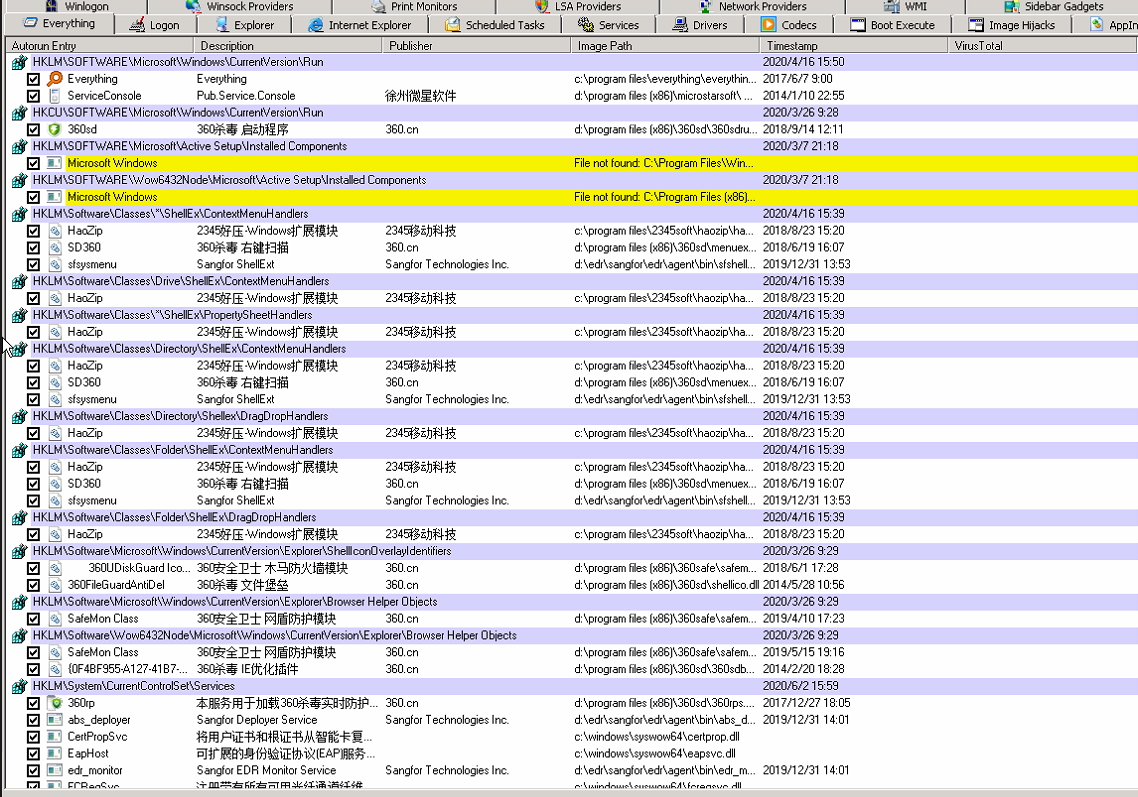Disable the 360UDiskGuard Icon overlay entry
The width and height of the screenshot is (1138, 797).
(x=33, y=568)
